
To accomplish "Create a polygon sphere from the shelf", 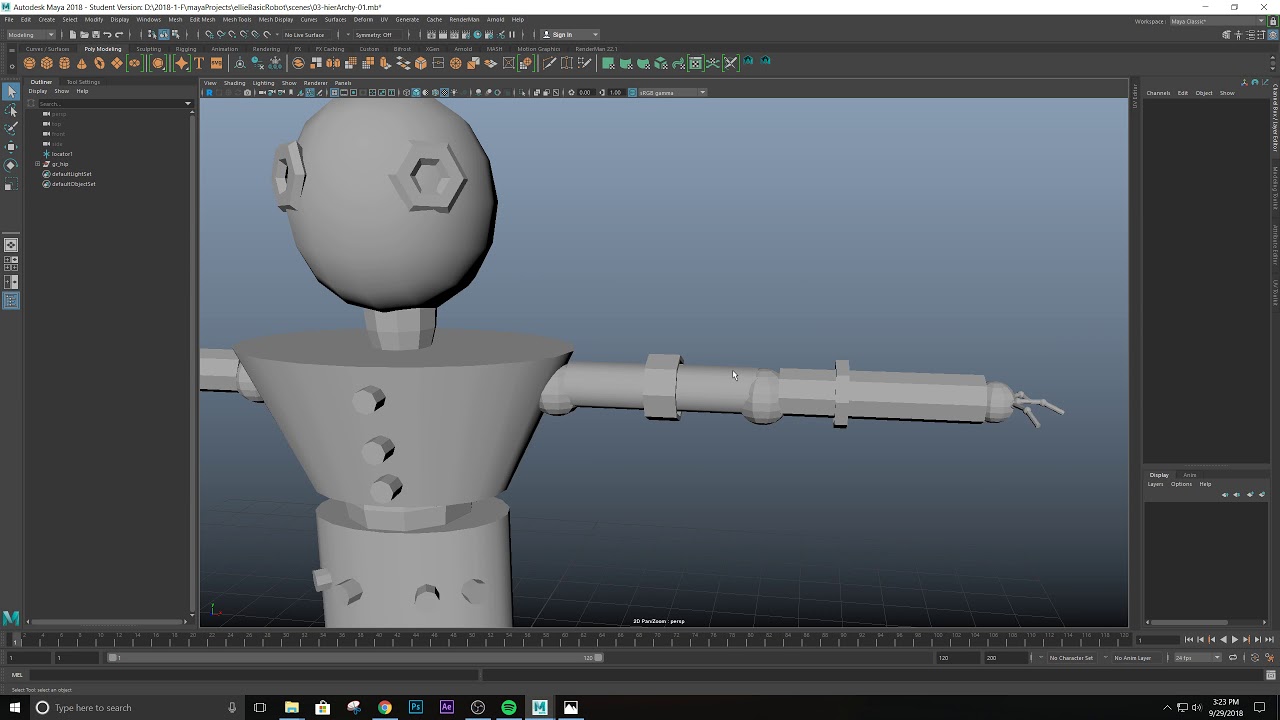I will pyautogui.click(x=29, y=63).
